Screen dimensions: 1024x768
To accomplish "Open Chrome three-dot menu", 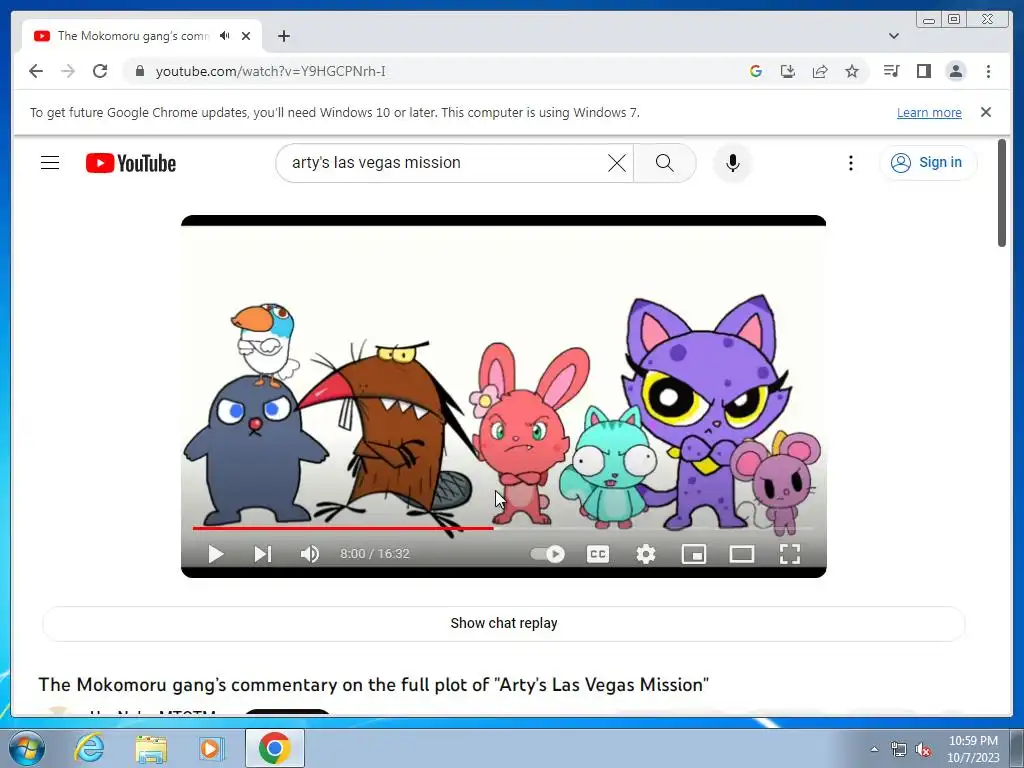I will 988,71.
